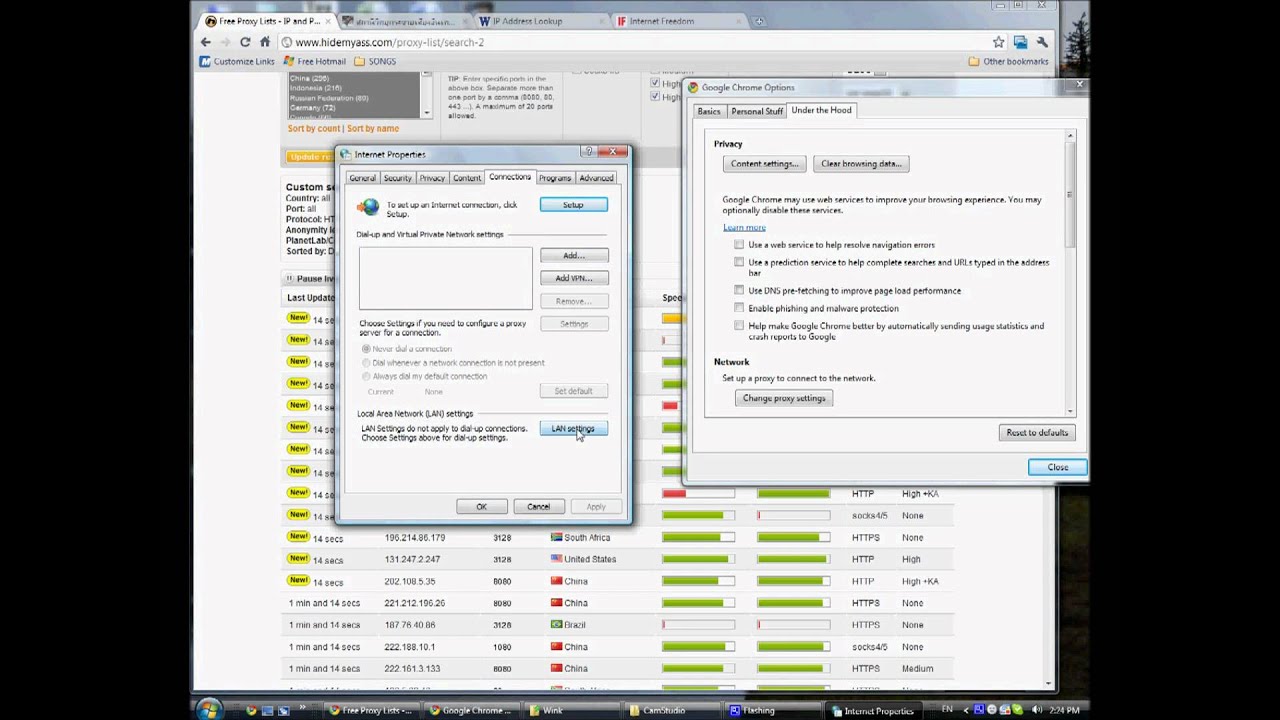The height and width of the screenshot is (720, 1280).
Task: Open a new tab with plus button
Action: tap(759, 21)
